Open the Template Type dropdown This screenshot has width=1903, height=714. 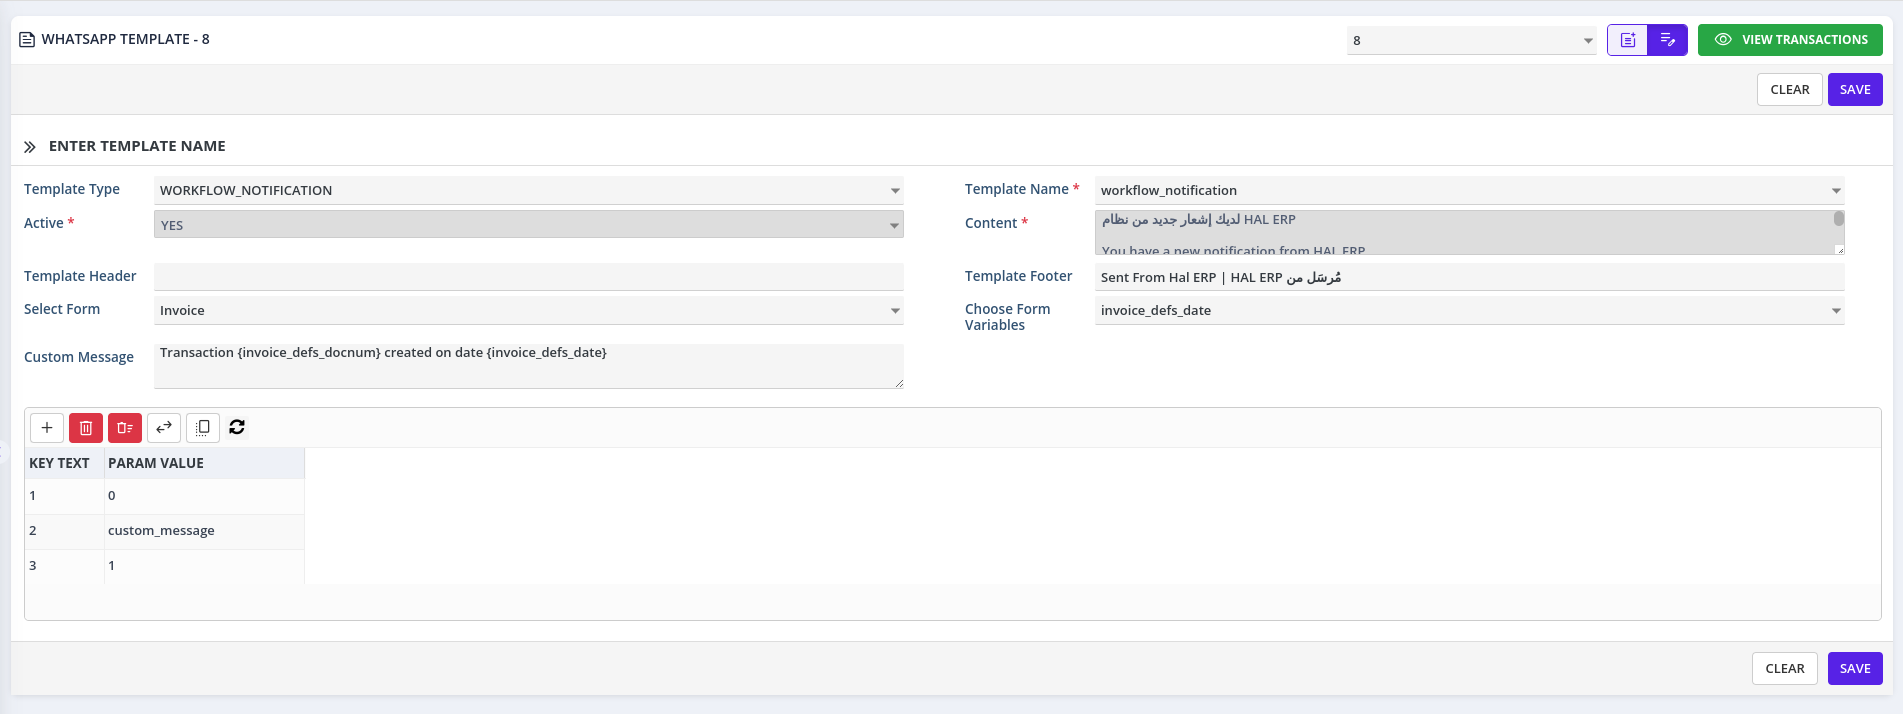[894, 191]
